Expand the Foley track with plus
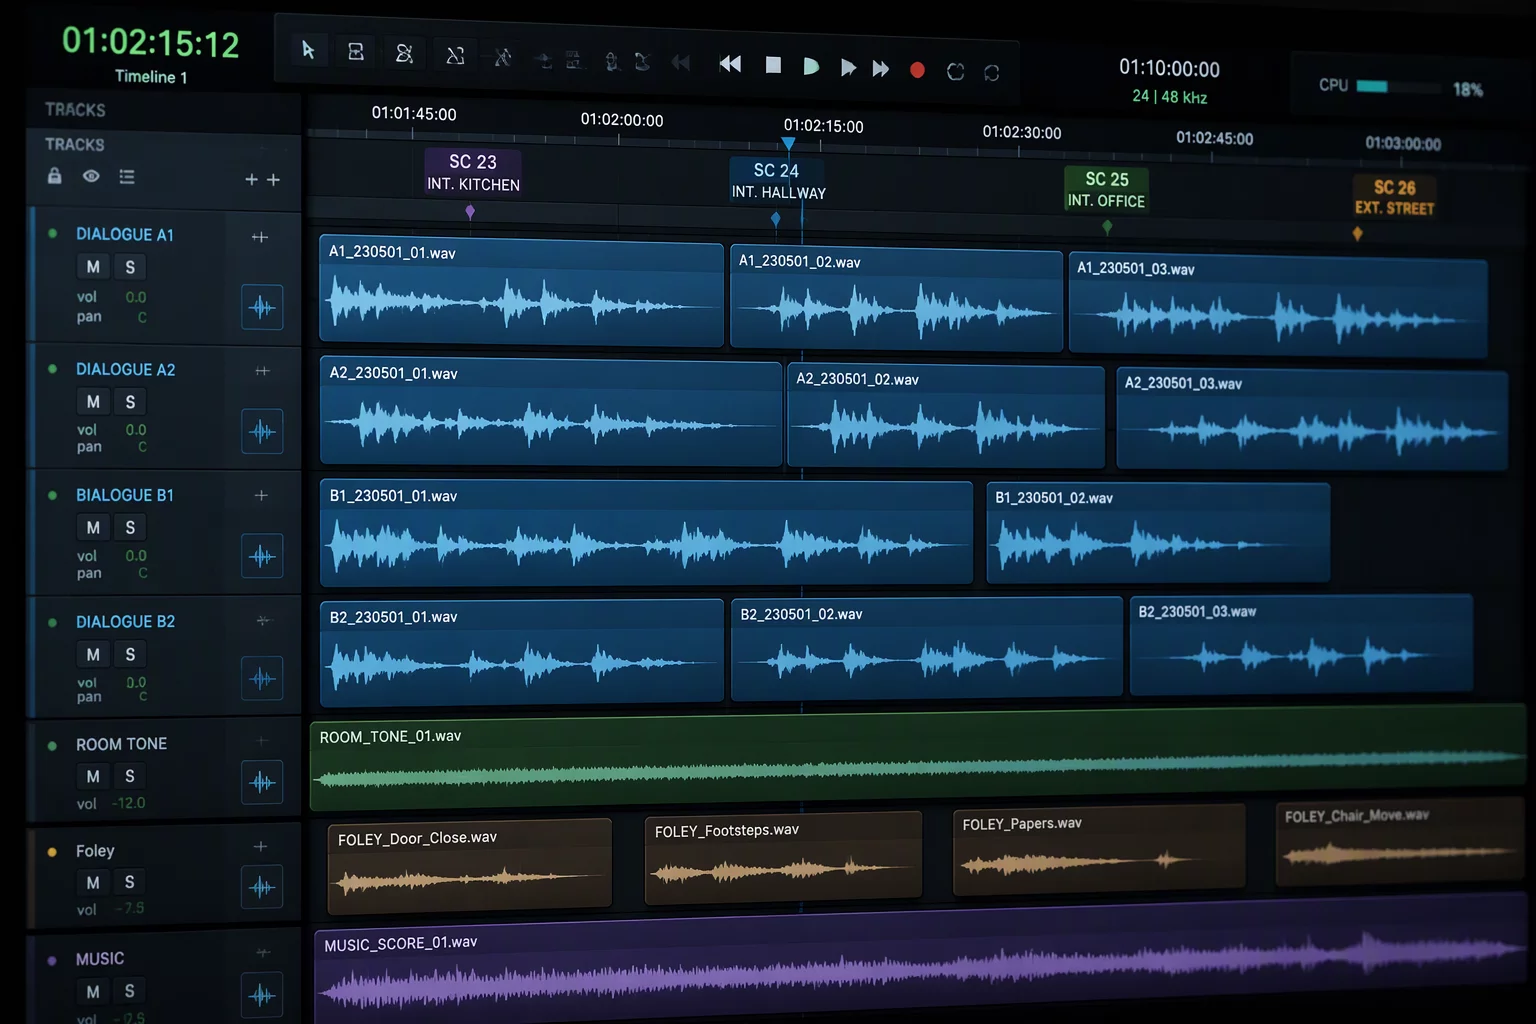This screenshot has width=1536, height=1024. pos(260,846)
